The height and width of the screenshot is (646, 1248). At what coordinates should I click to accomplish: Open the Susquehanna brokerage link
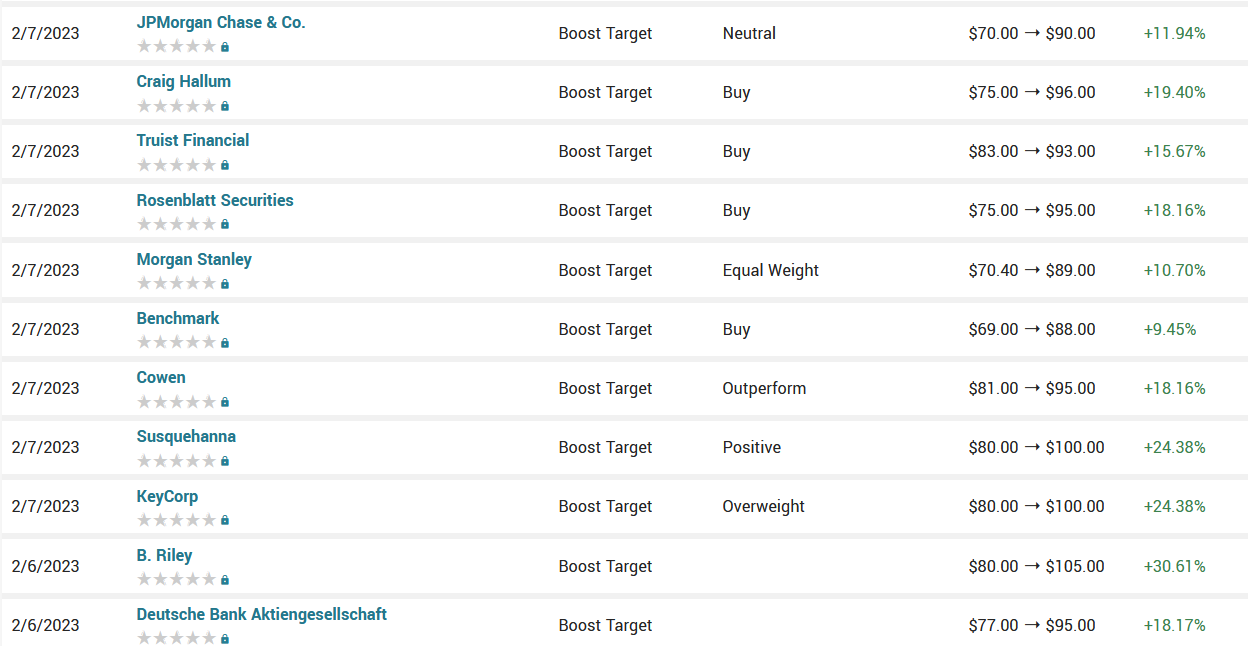click(x=186, y=436)
